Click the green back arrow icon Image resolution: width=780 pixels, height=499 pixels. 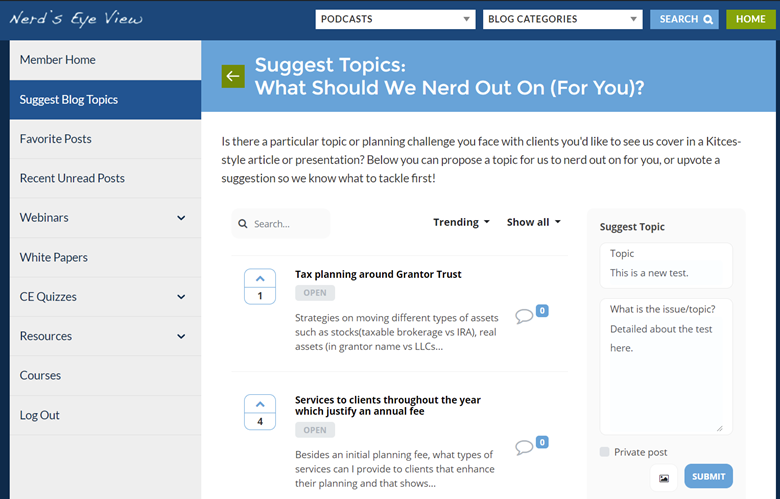(233, 76)
